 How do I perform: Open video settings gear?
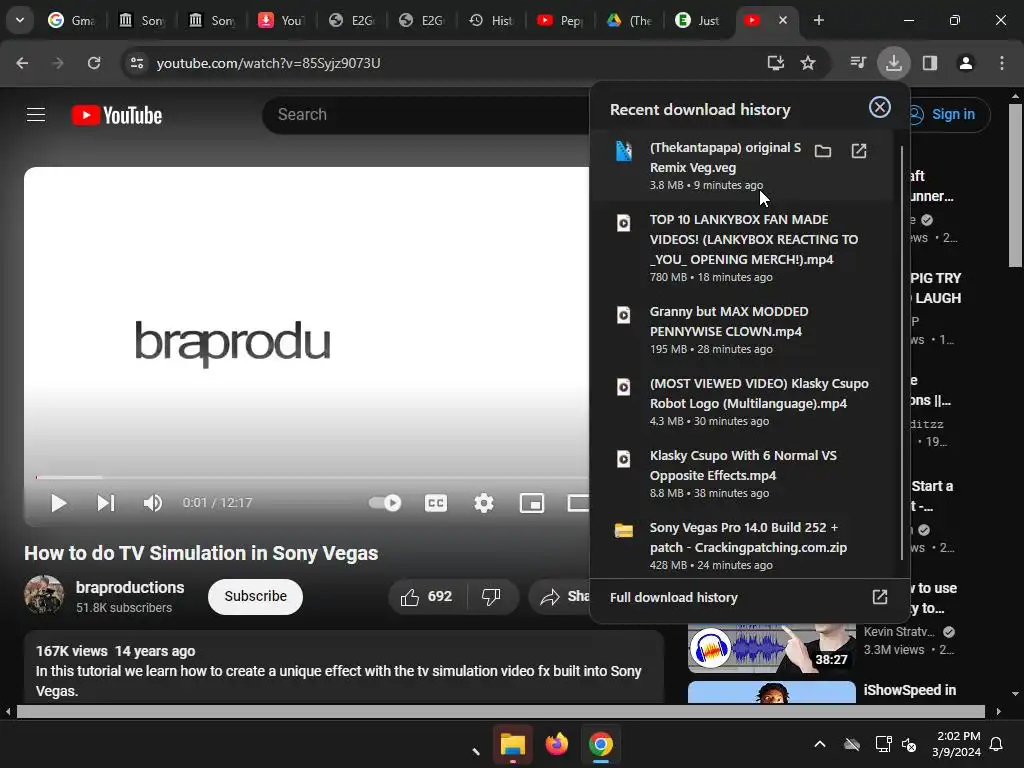click(484, 503)
